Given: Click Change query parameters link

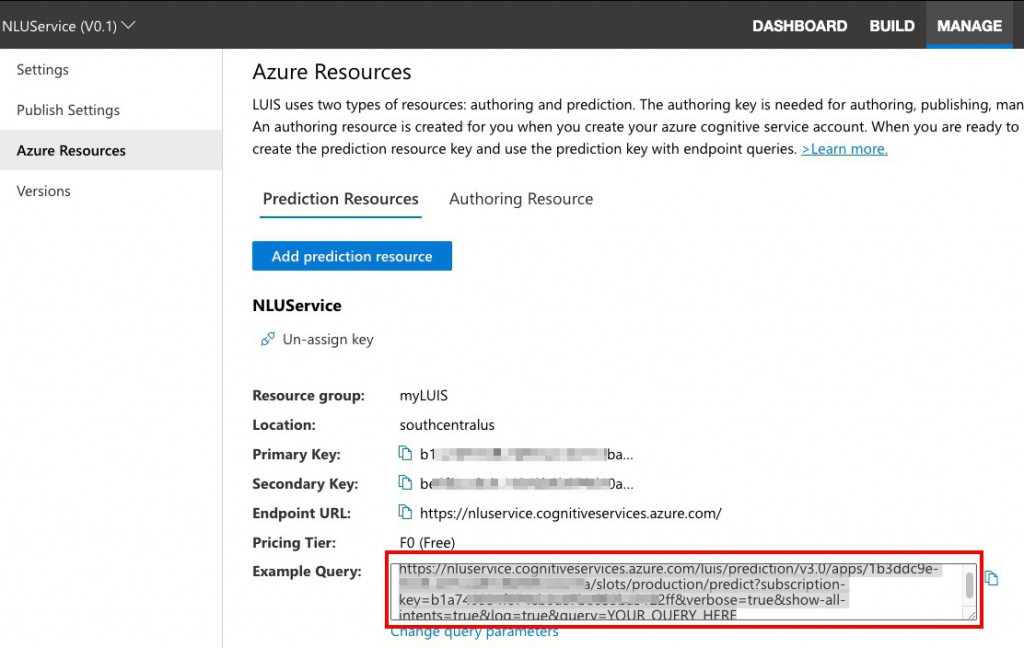Looking at the screenshot, I should click(474, 632).
